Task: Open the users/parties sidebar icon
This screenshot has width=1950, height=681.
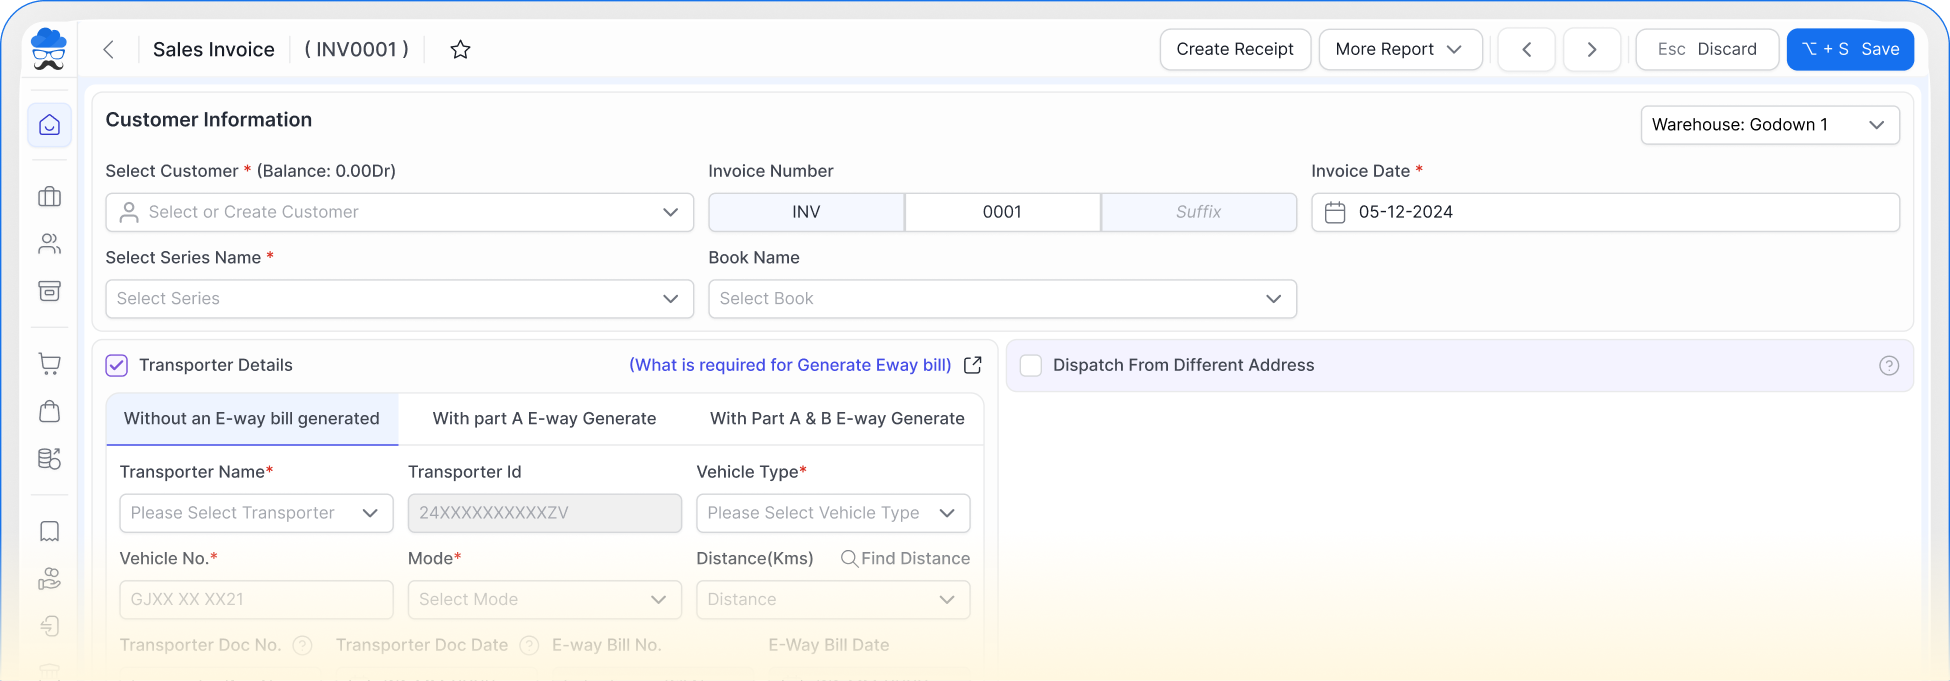Action: coord(49,244)
